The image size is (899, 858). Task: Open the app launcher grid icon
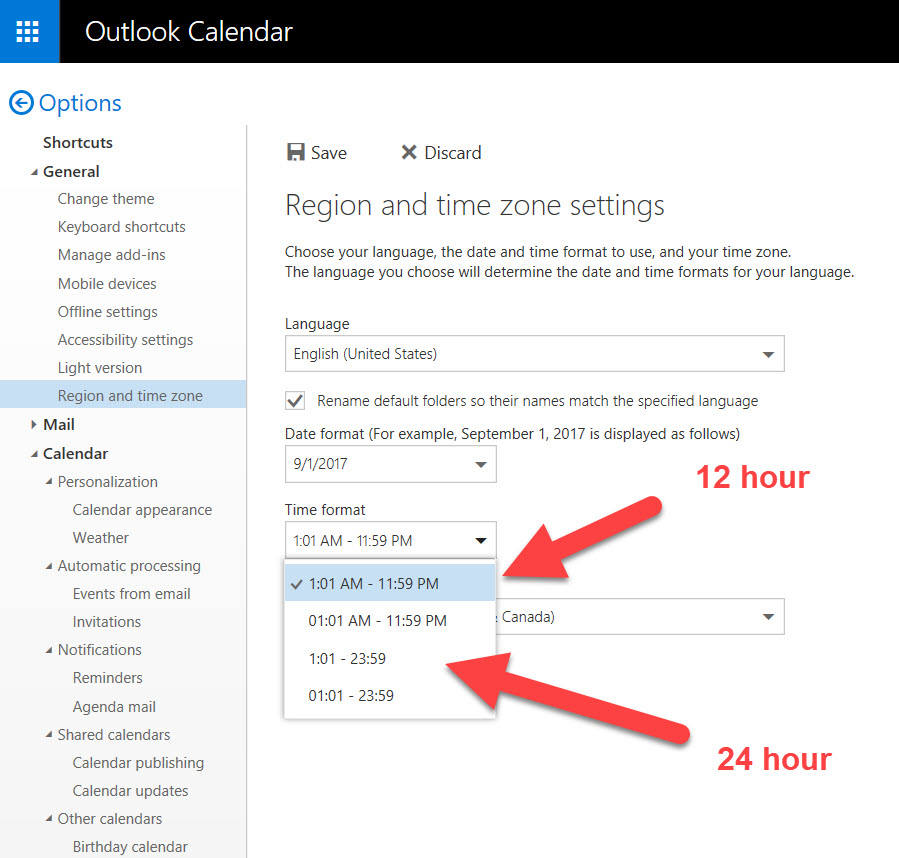point(28,32)
